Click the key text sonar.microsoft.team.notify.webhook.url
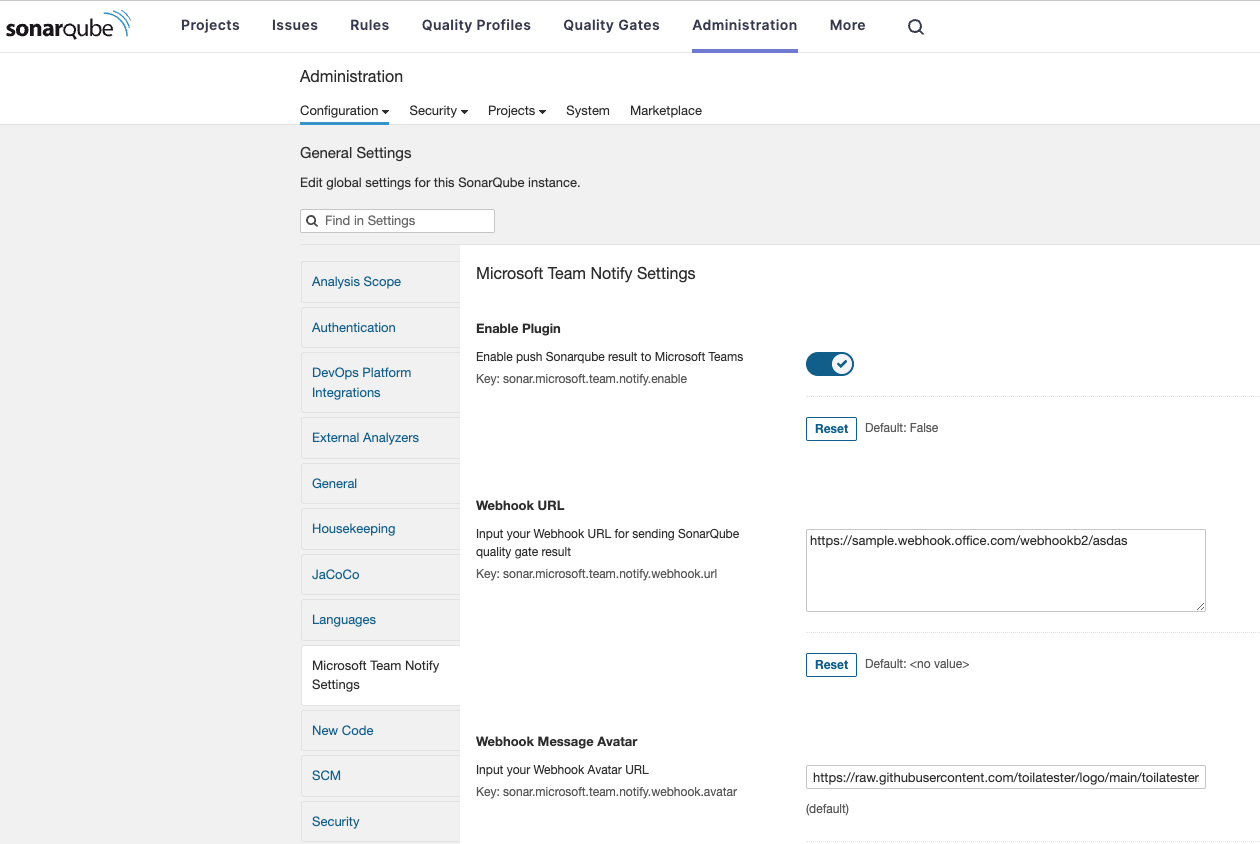This screenshot has width=1260, height=844. [610, 574]
